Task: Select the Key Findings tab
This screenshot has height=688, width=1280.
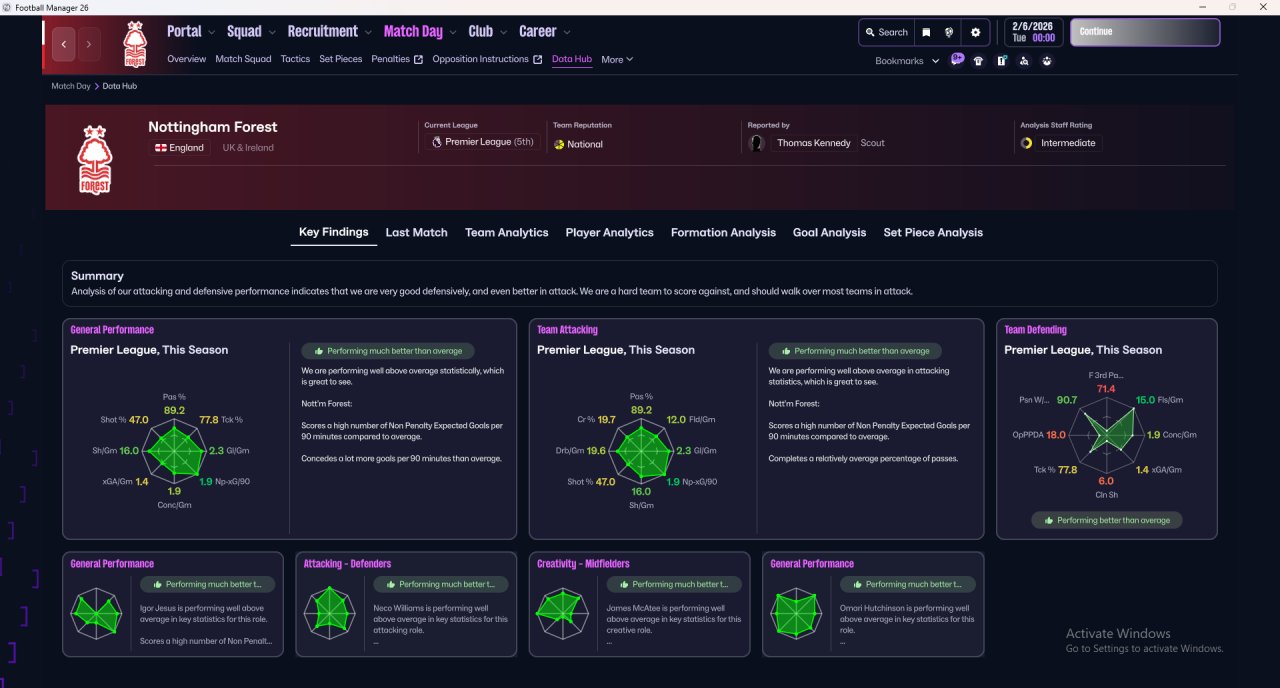Action: click(x=334, y=232)
